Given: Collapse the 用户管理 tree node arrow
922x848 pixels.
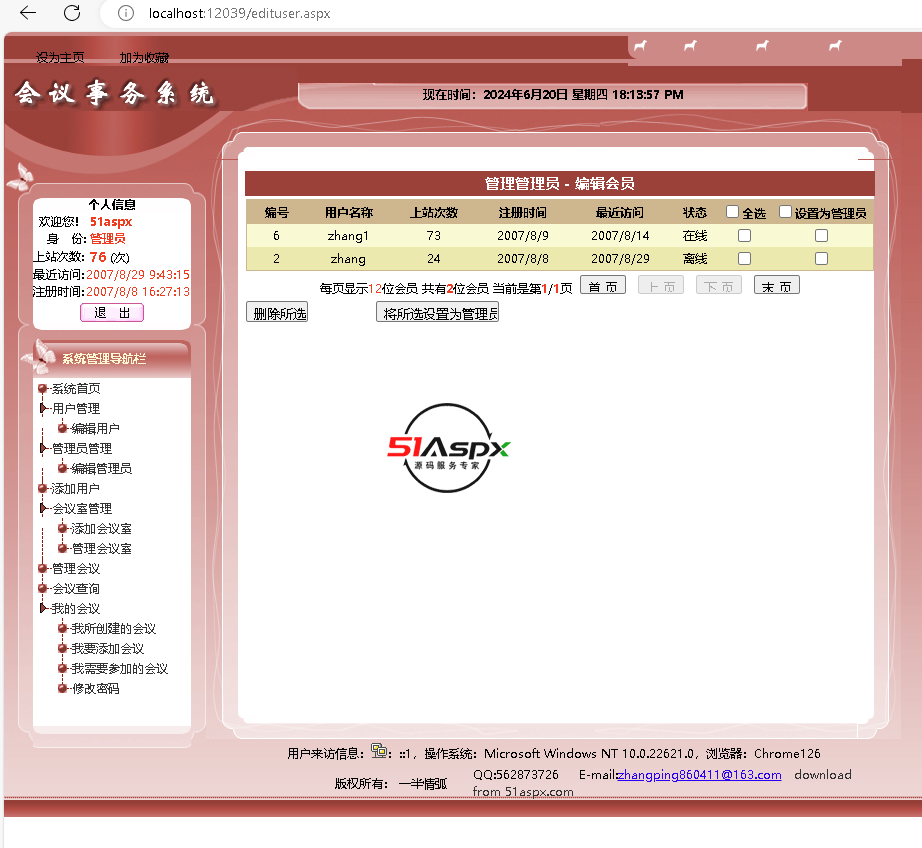Looking at the screenshot, I should pyautogui.click(x=43, y=408).
